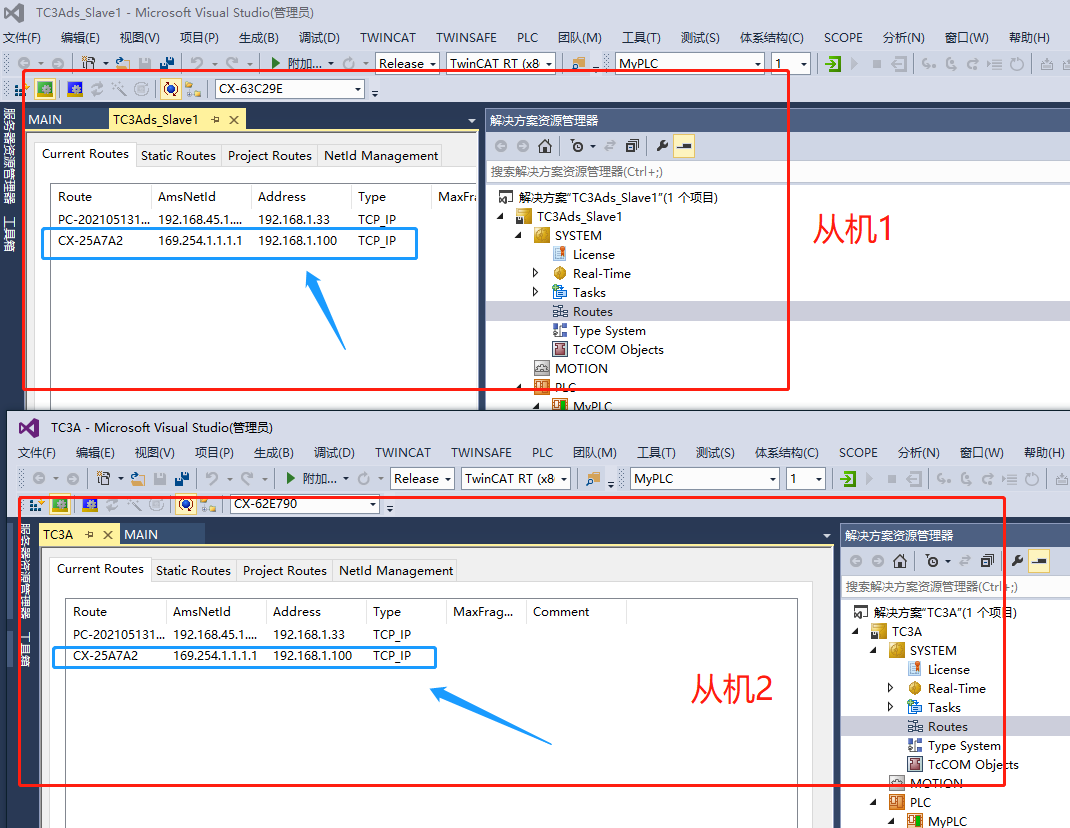Click the solution explorer search box in TC3A
Screen dimensions: 1070x828
point(955,586)
